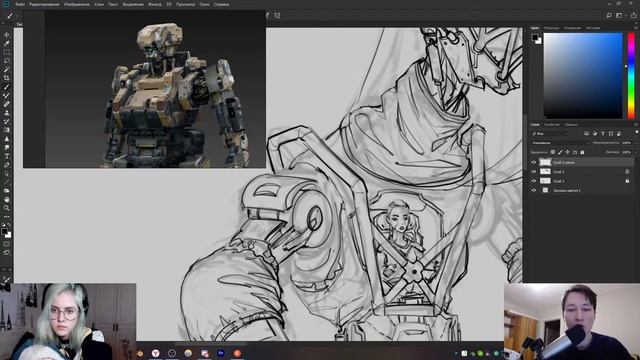Open the Фильтр menu
The image size is (640, 360).
coord(155,4)
